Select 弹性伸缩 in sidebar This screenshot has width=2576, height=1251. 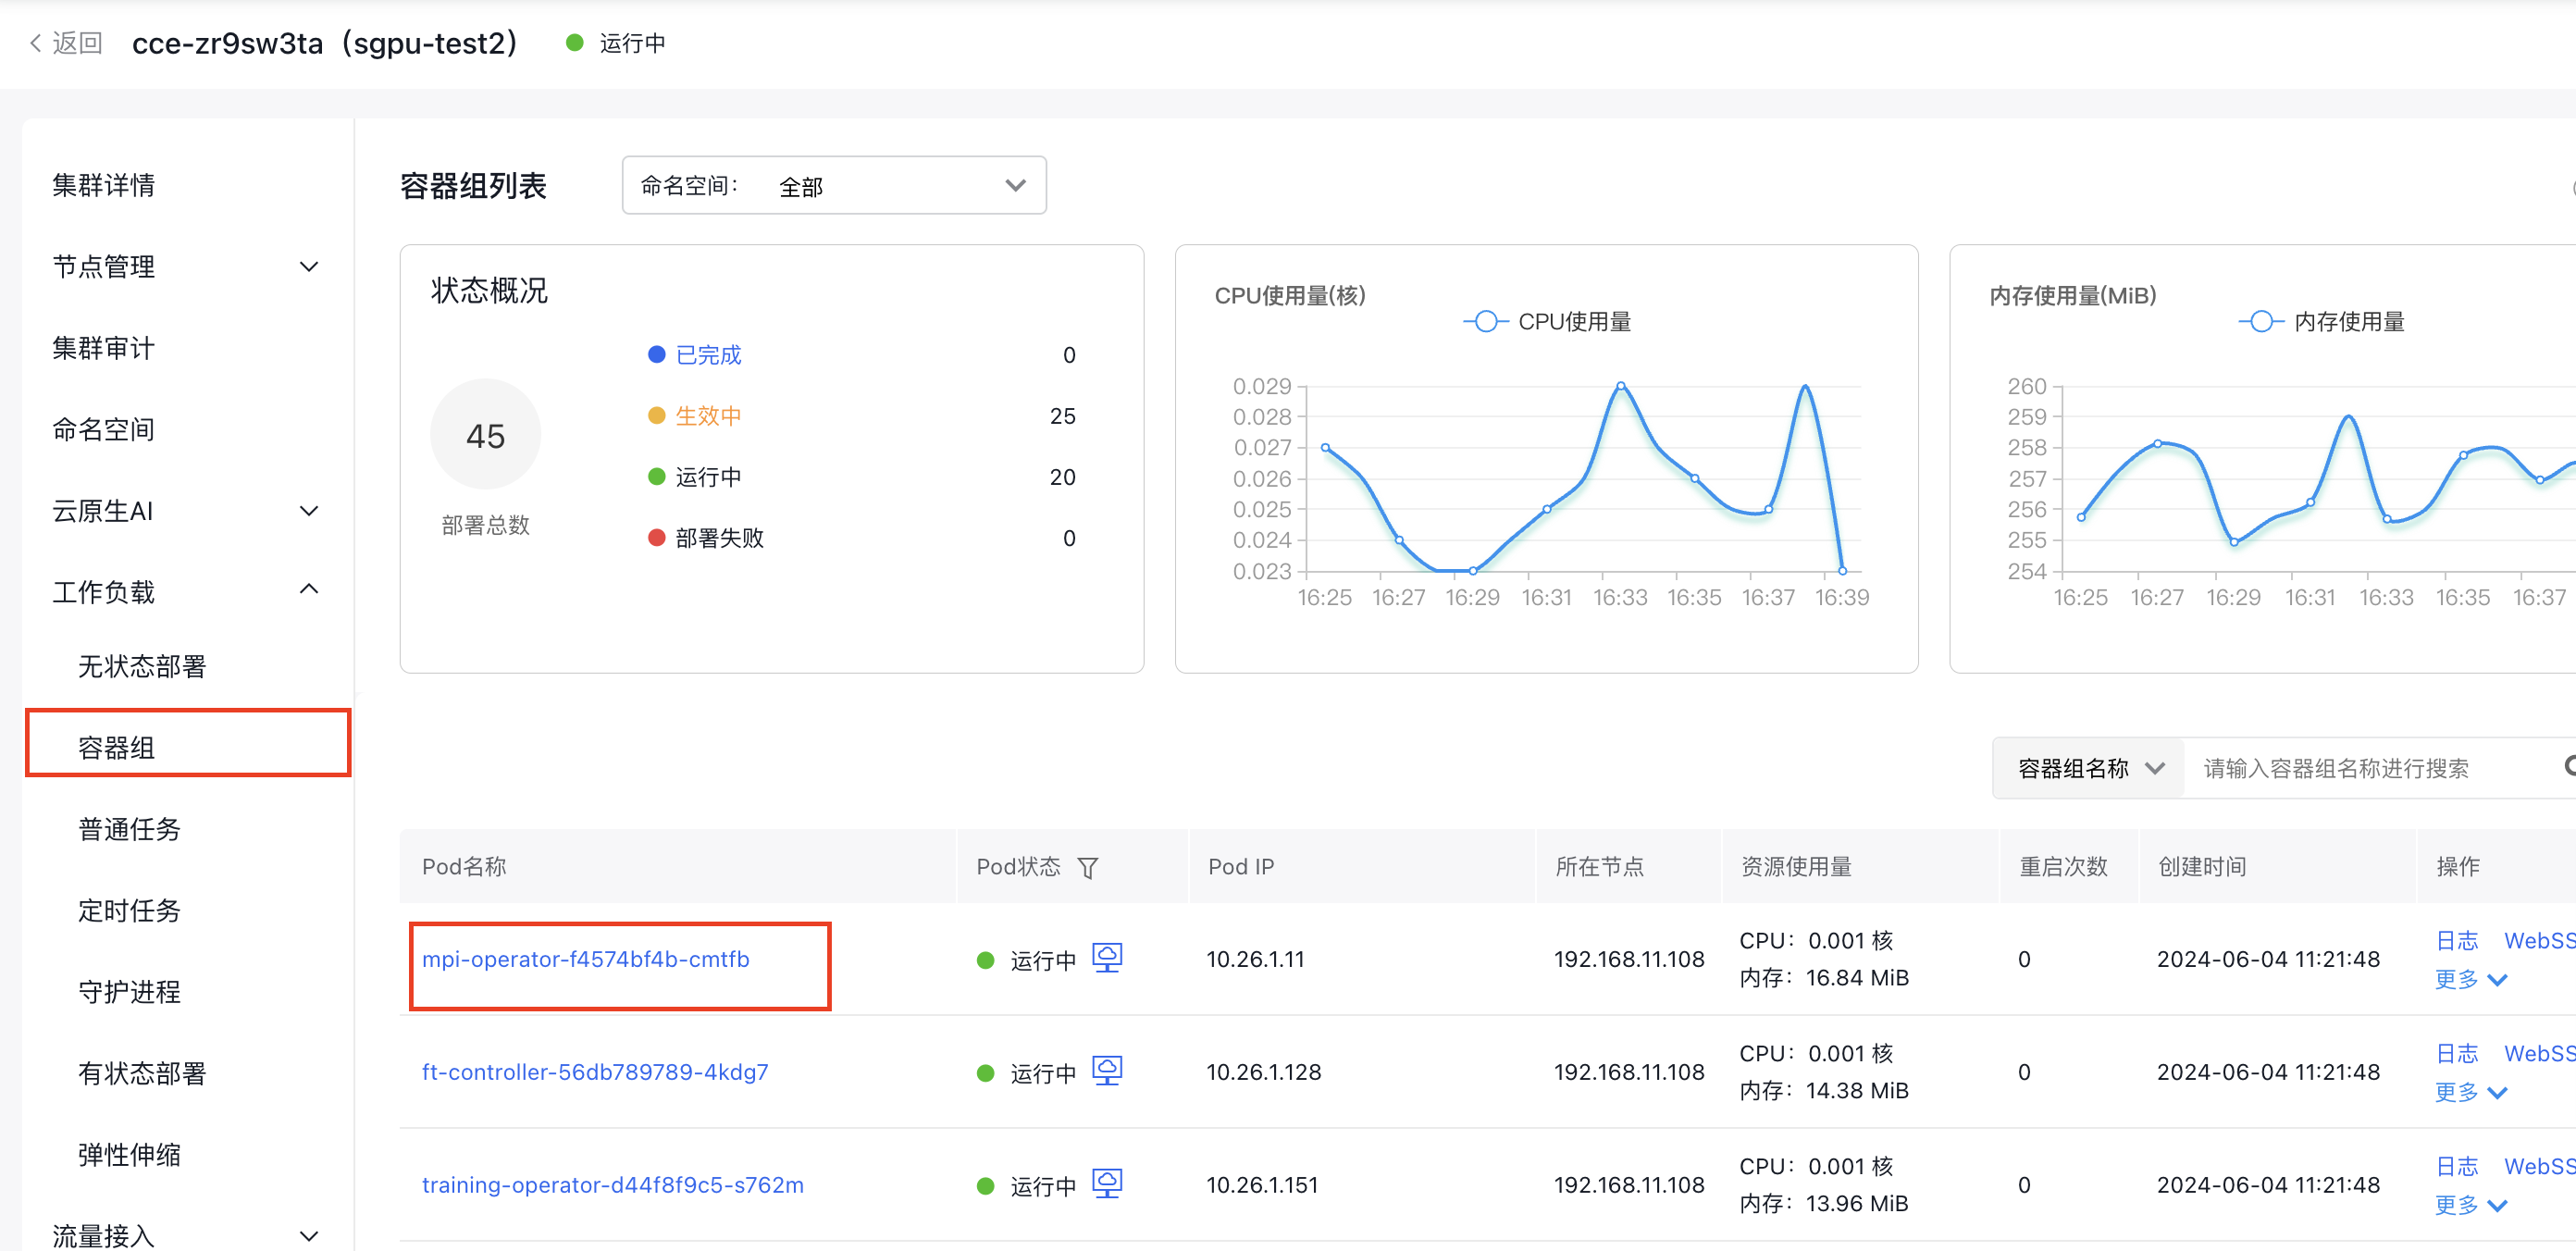129,1155
